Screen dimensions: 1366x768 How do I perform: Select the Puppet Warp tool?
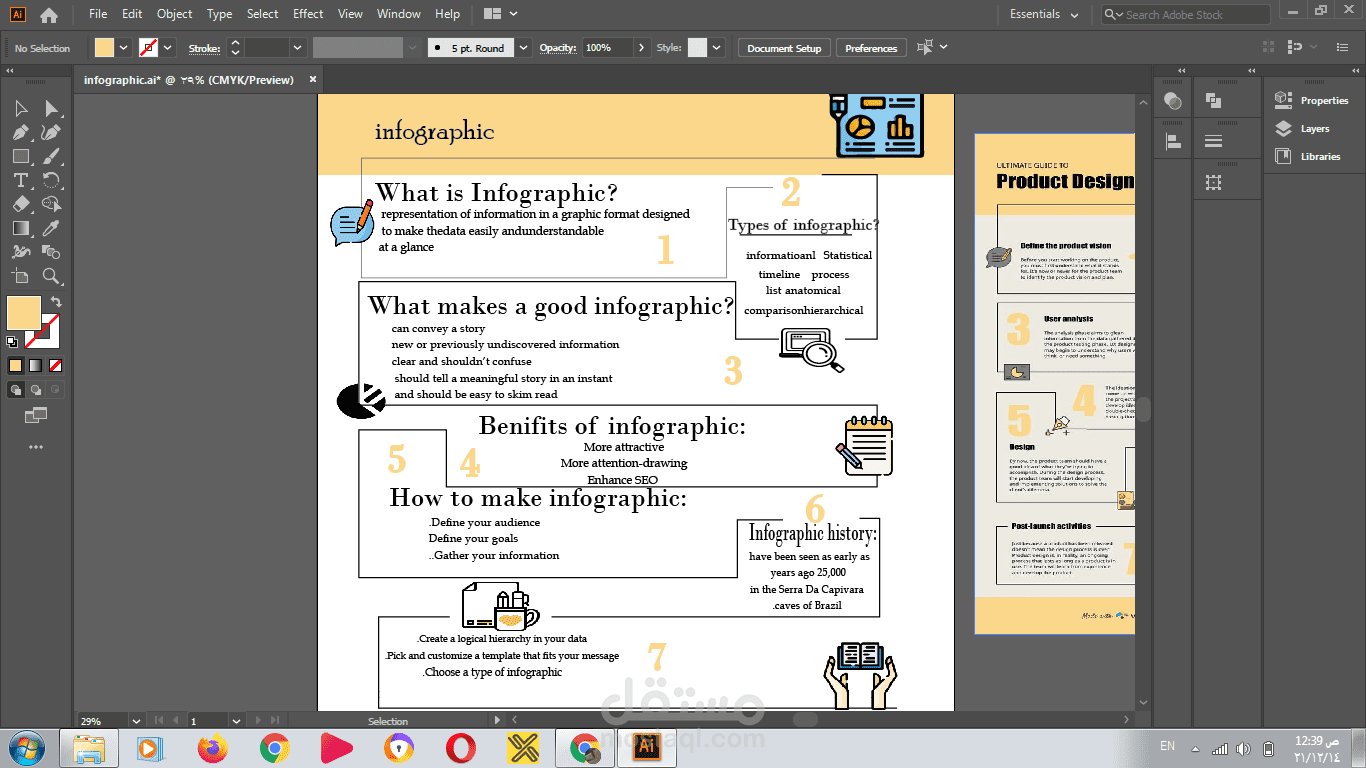click(x=21, y=252)
